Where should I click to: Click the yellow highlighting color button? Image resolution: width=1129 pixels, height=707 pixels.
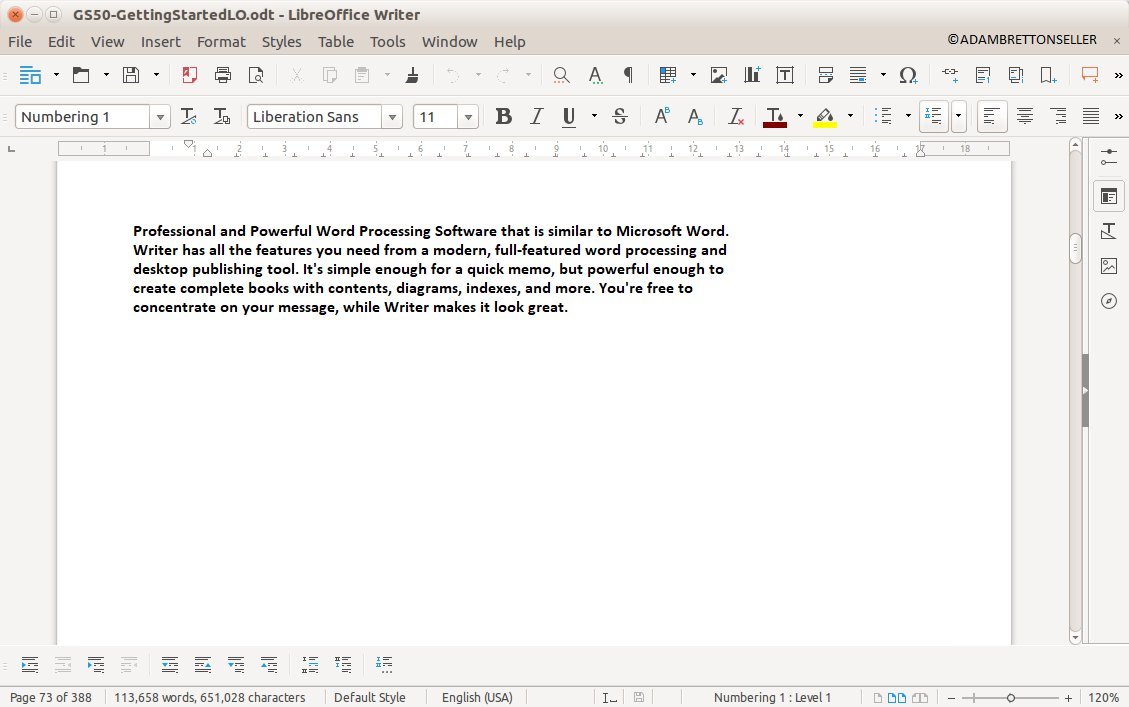pyautogui.click(x=825, y=117)
